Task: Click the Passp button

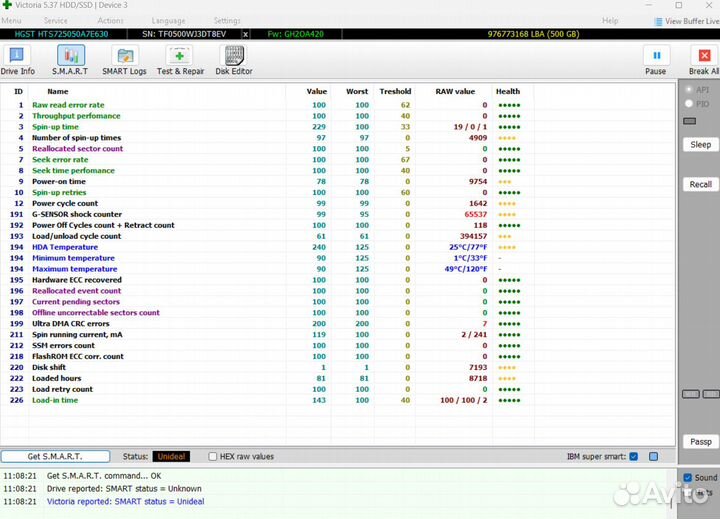Action: 701,442
